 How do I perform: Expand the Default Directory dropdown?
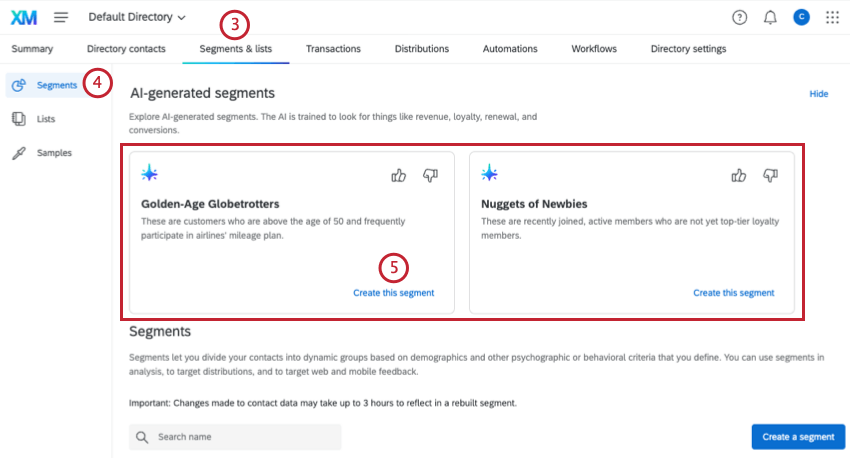coord(137,17)
